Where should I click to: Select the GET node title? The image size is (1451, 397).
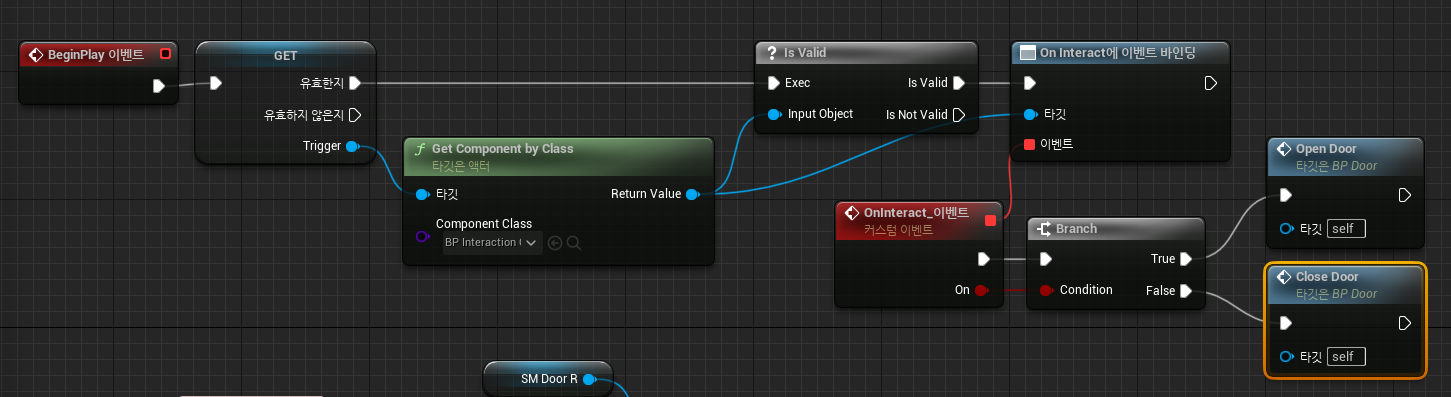click(285, 56)
